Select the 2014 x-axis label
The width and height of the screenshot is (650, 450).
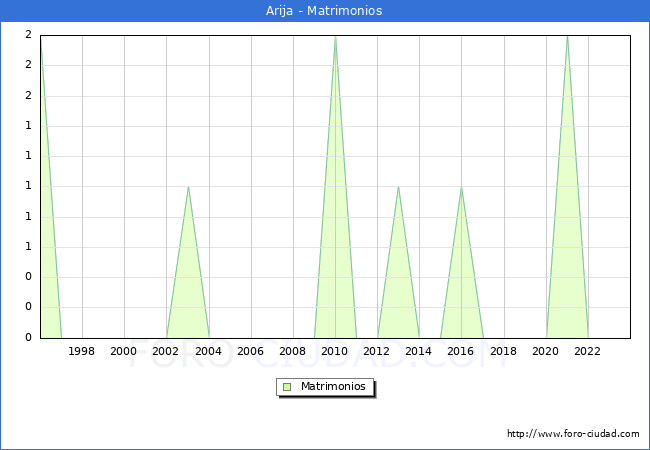click(x=418, y=351)
